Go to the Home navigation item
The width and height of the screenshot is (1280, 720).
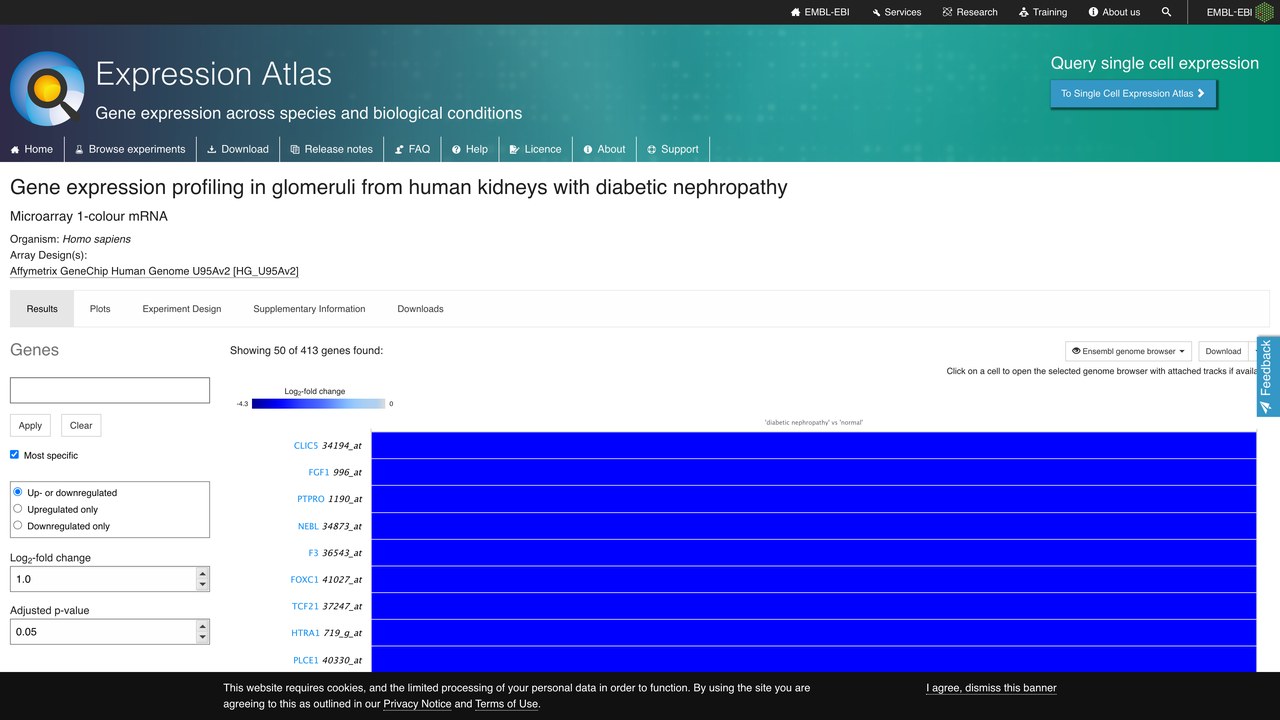[x=32, y=149]
